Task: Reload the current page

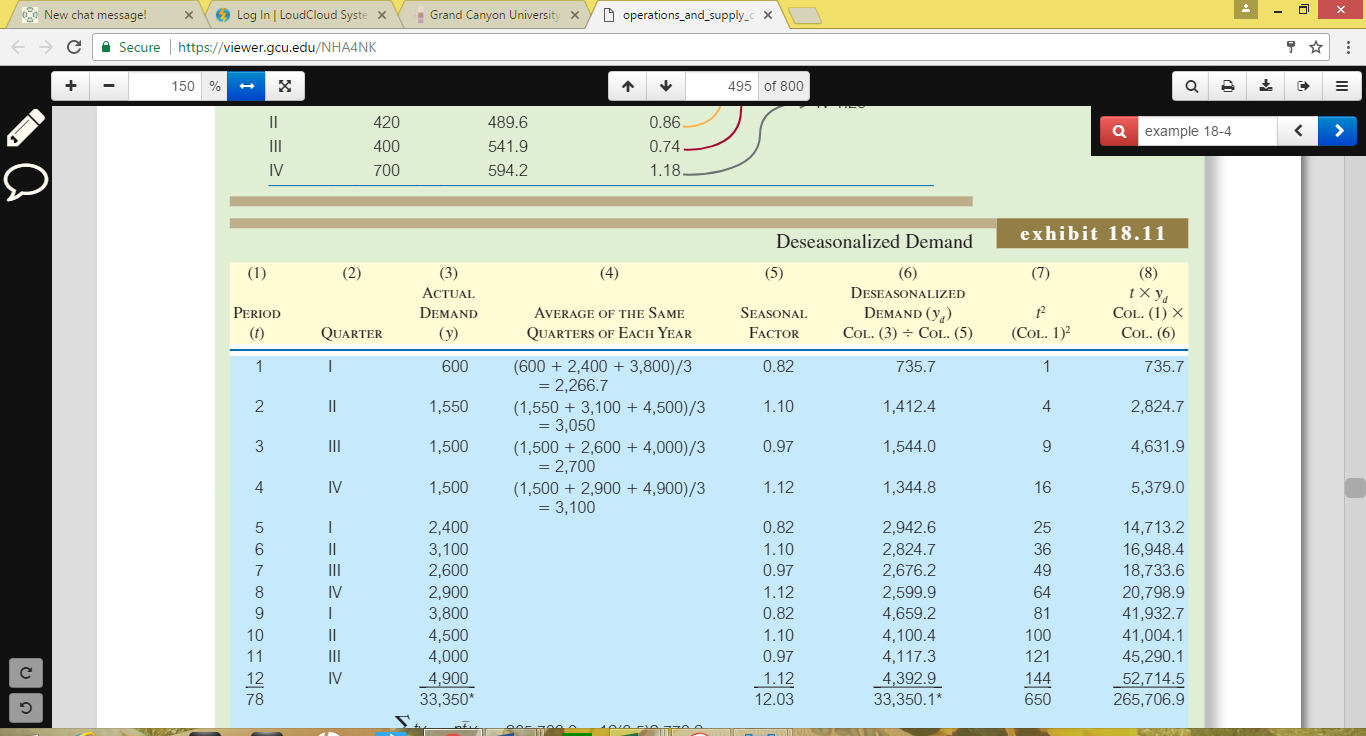Action: pos(74,47)
